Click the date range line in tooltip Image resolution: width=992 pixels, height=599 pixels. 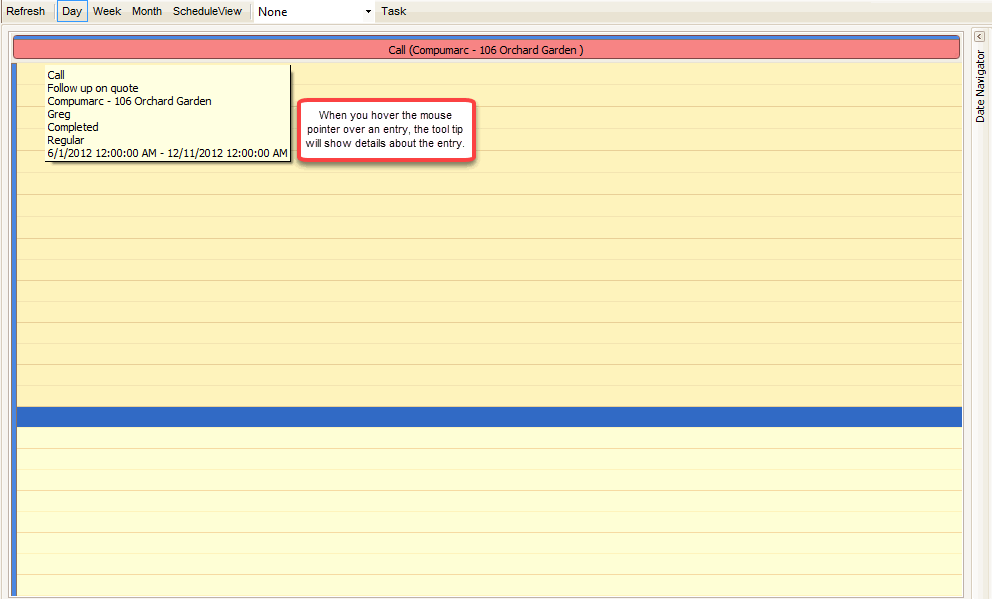(167, 153)
